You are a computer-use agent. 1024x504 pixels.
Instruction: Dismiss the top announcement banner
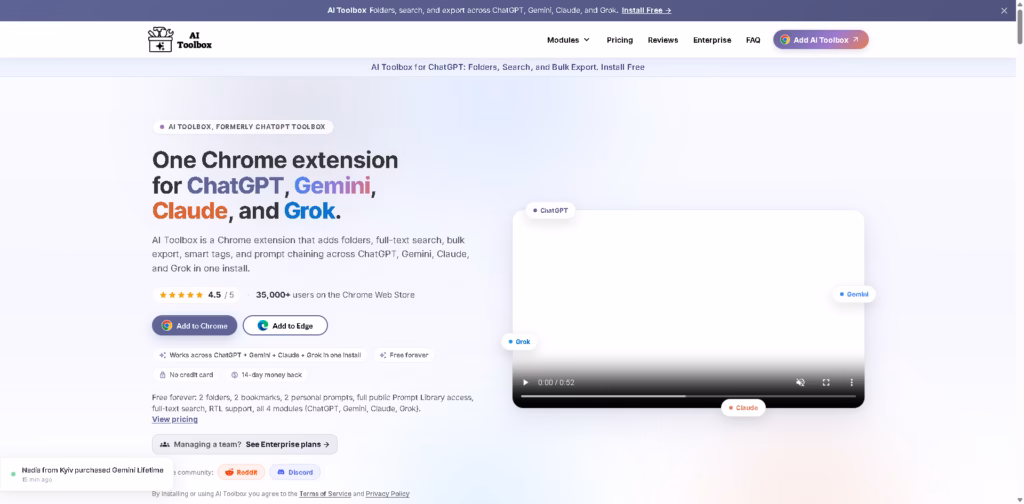coord(1004,10)
